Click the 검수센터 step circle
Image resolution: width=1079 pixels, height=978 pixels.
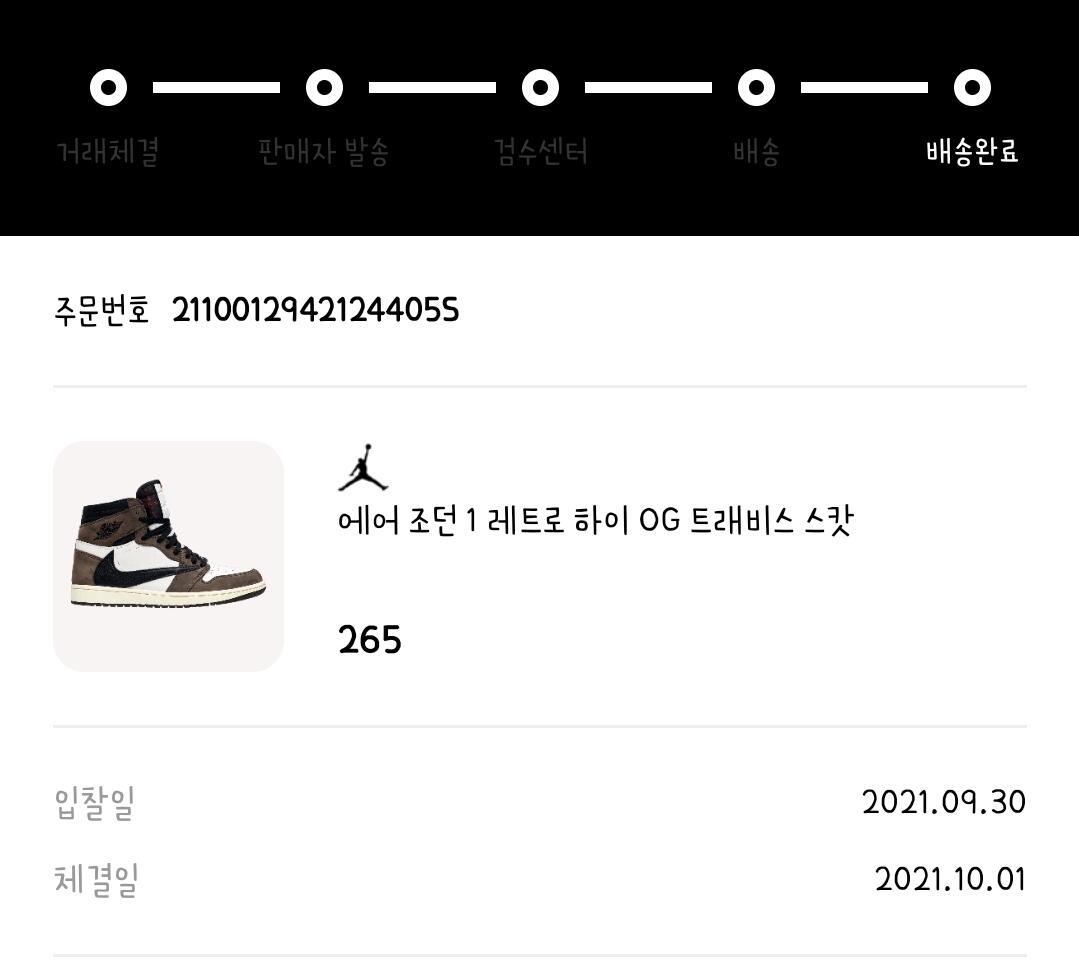tap(540, 88)
